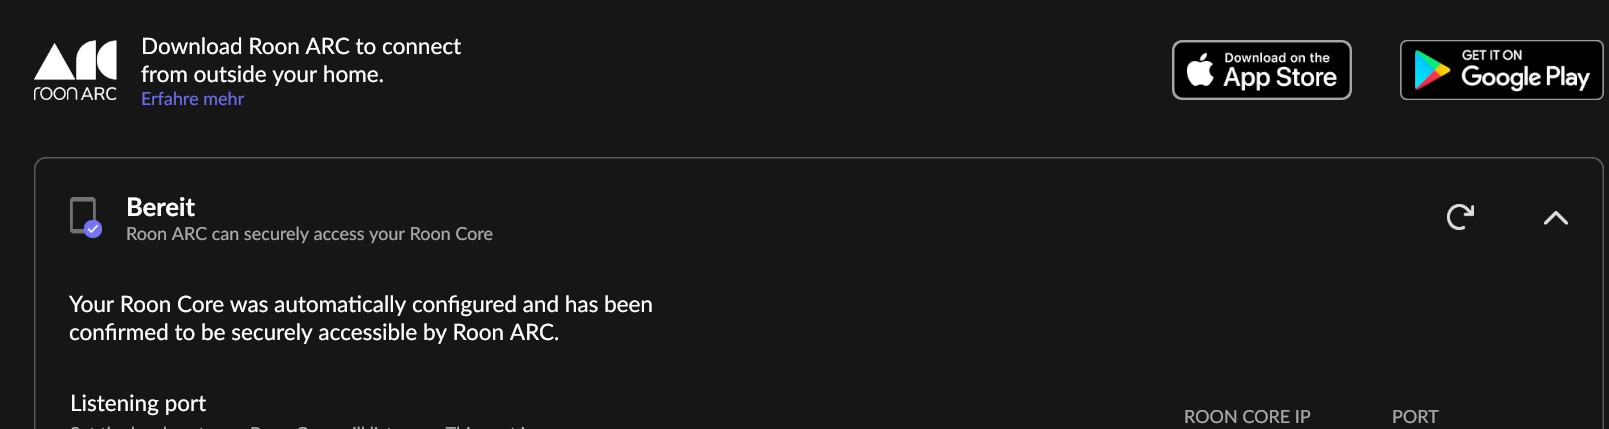The image size is (1609, 429).
Task: Collapse the Bereit status panel with chevron
Action: pos(1555,218)
